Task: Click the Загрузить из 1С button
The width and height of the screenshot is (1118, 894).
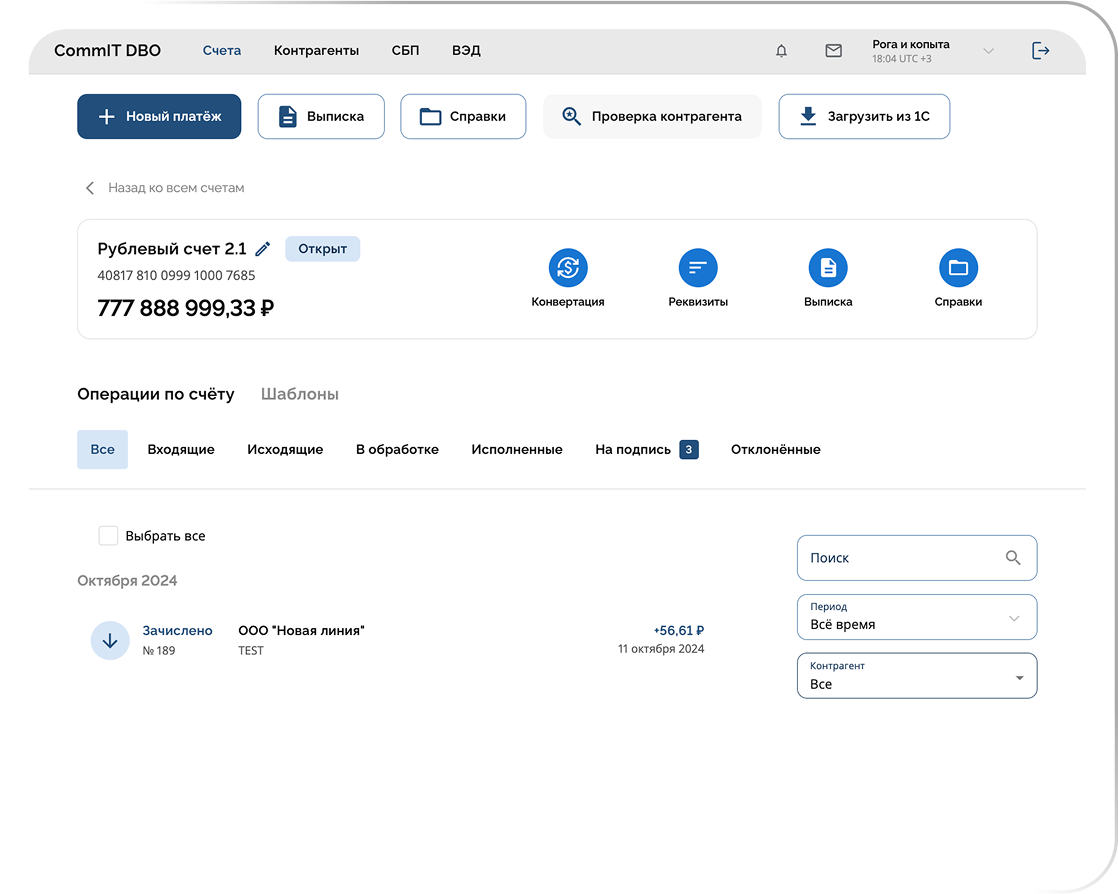Action: [864, 117]
